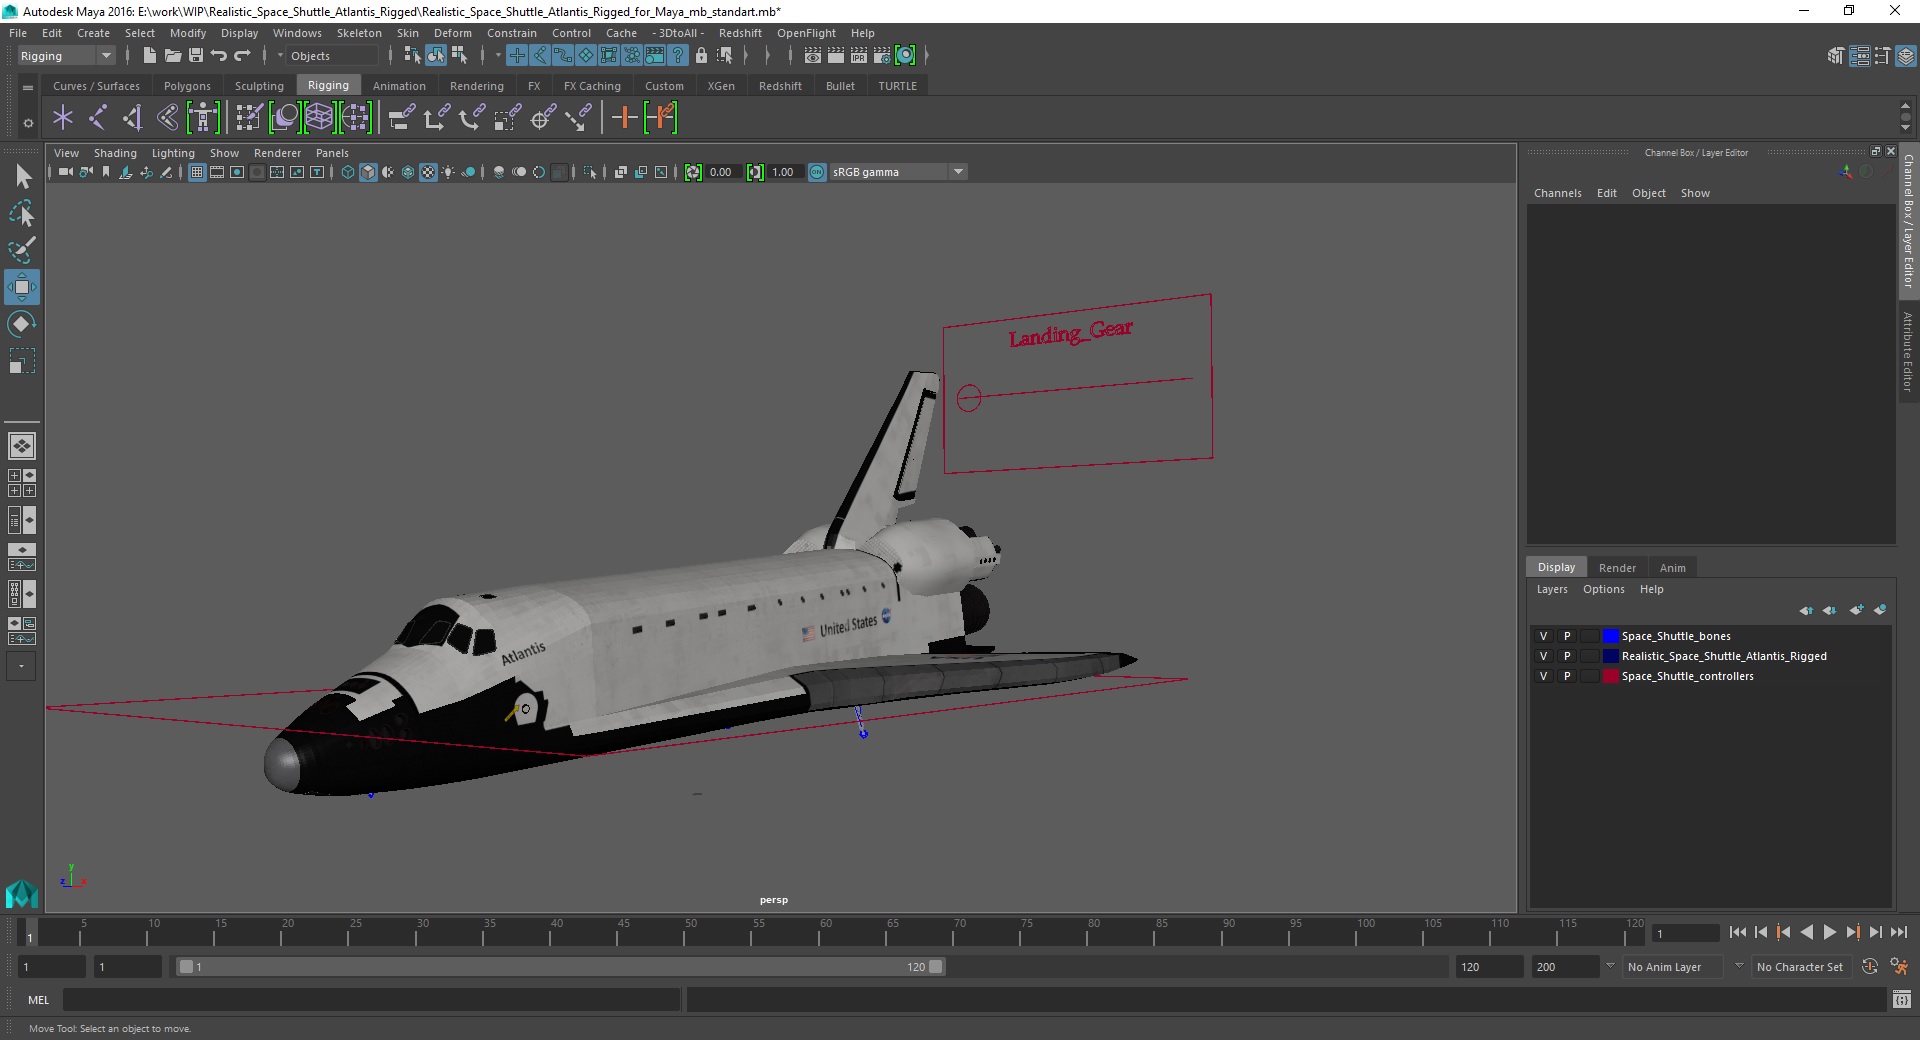Click the Open Scene folder icon
The width and height of the screenshot is (1920, 1040).
[x=172, y=56]
